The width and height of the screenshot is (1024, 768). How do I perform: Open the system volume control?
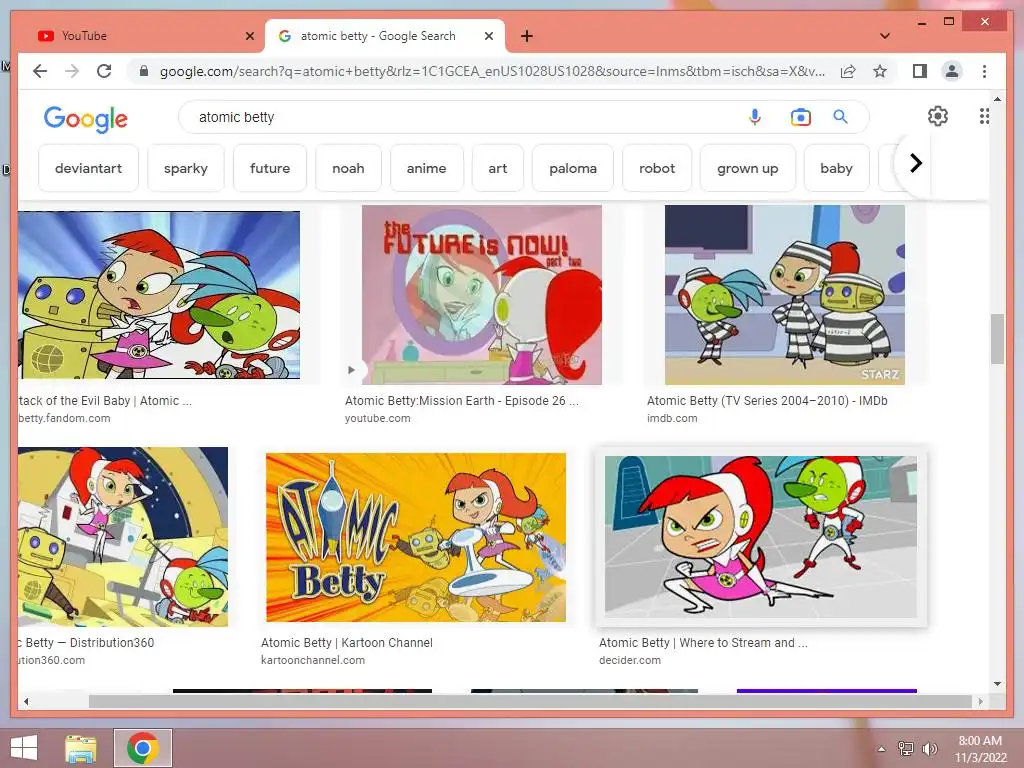(929, 748)
